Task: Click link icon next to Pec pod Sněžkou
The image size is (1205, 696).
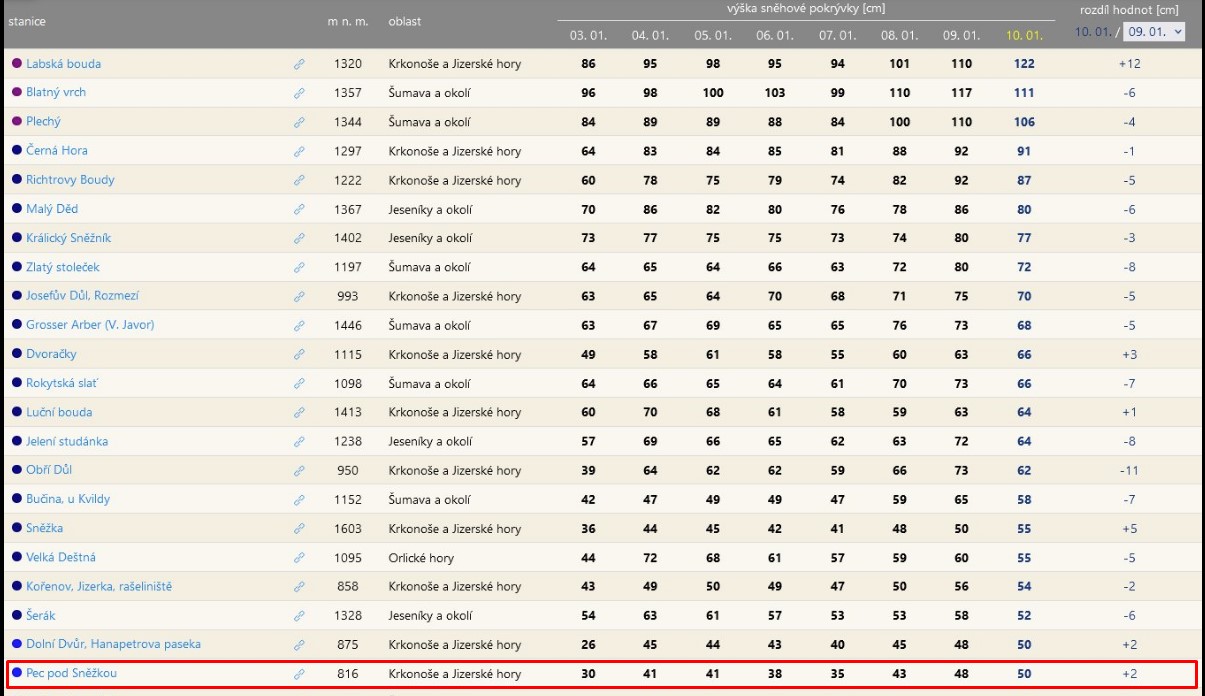Action: [299, 674]
